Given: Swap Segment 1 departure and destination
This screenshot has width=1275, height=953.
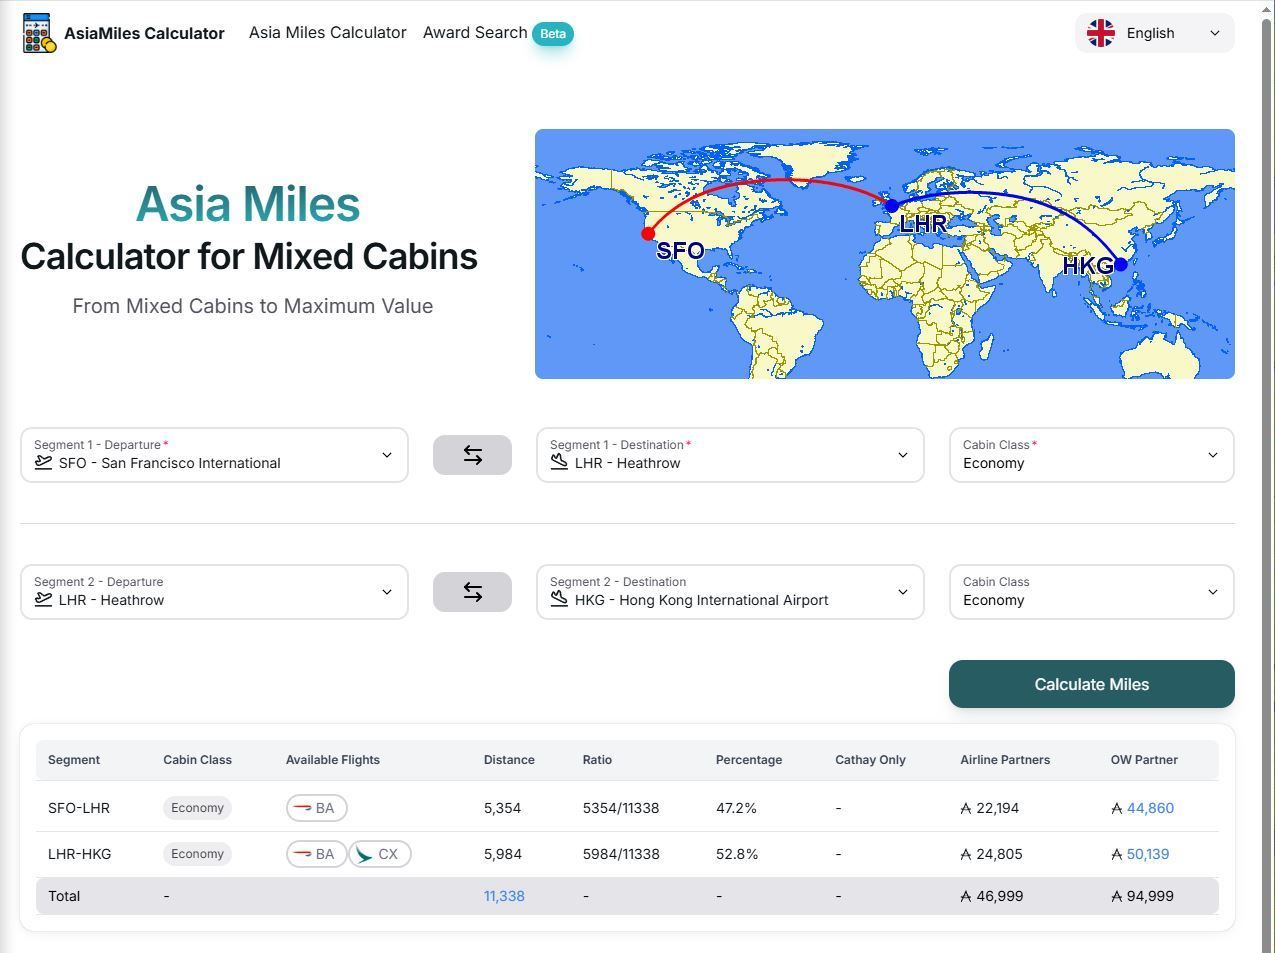Looking at the screenshot, I should (x=472, y=455).
